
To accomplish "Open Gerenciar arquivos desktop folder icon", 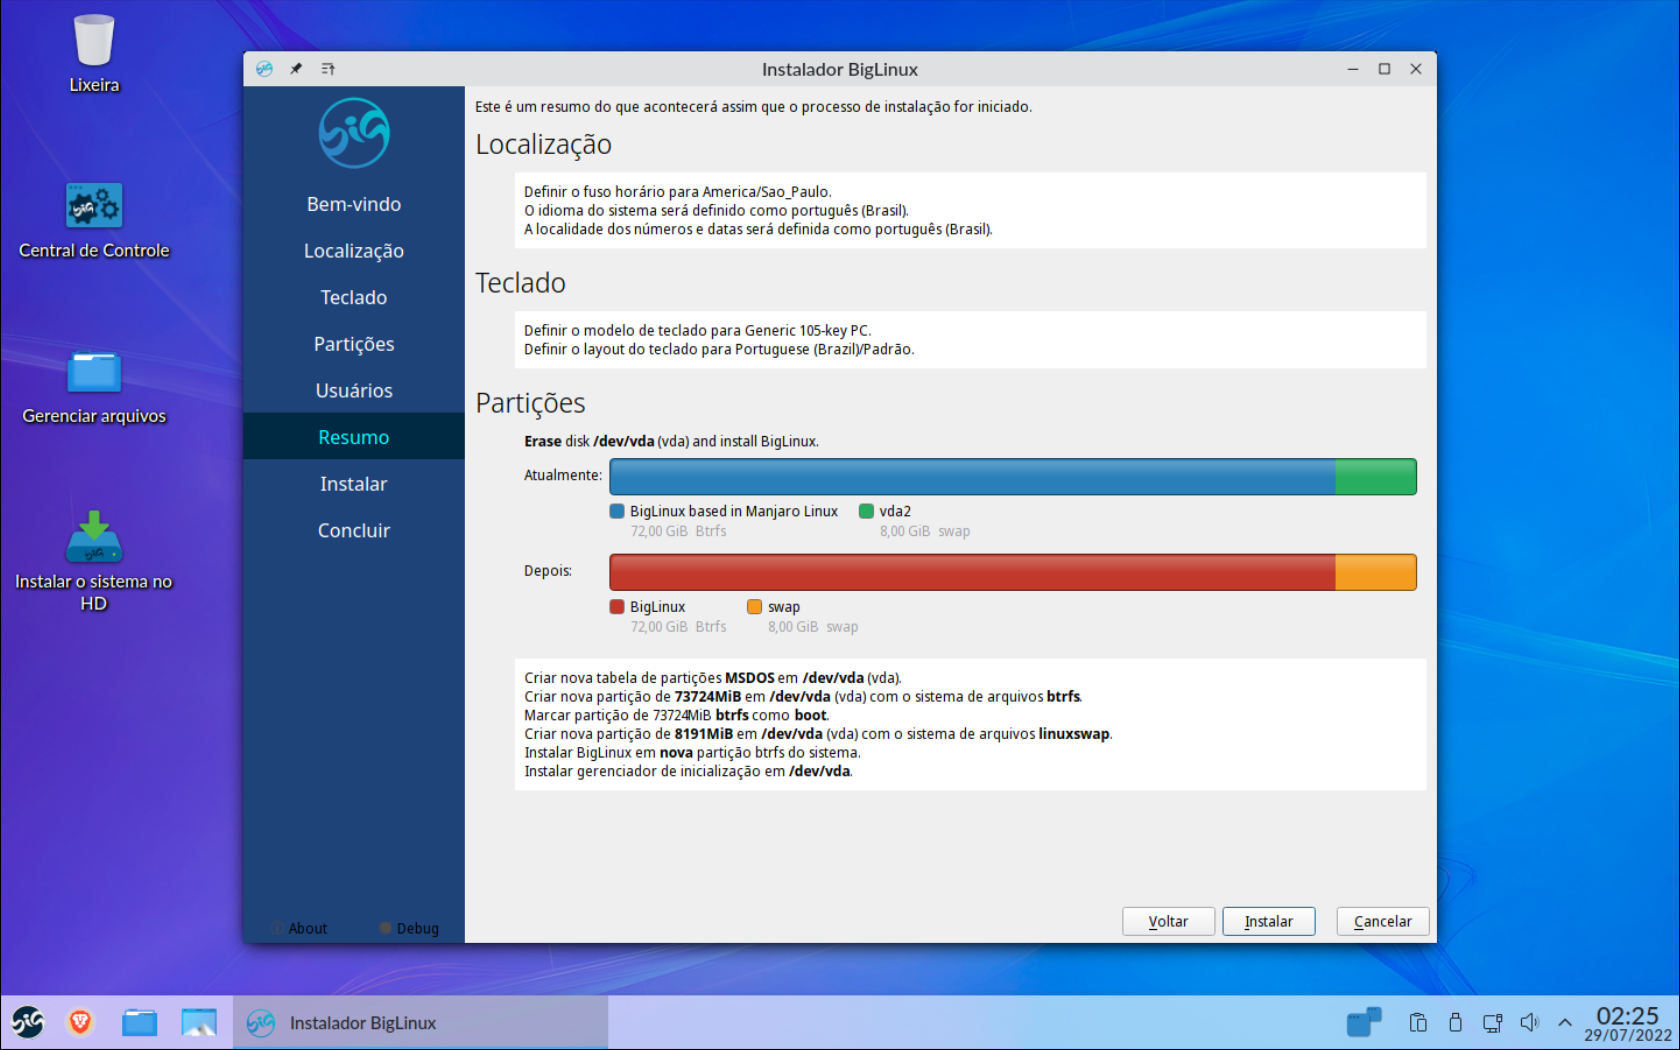I will 94,372.
